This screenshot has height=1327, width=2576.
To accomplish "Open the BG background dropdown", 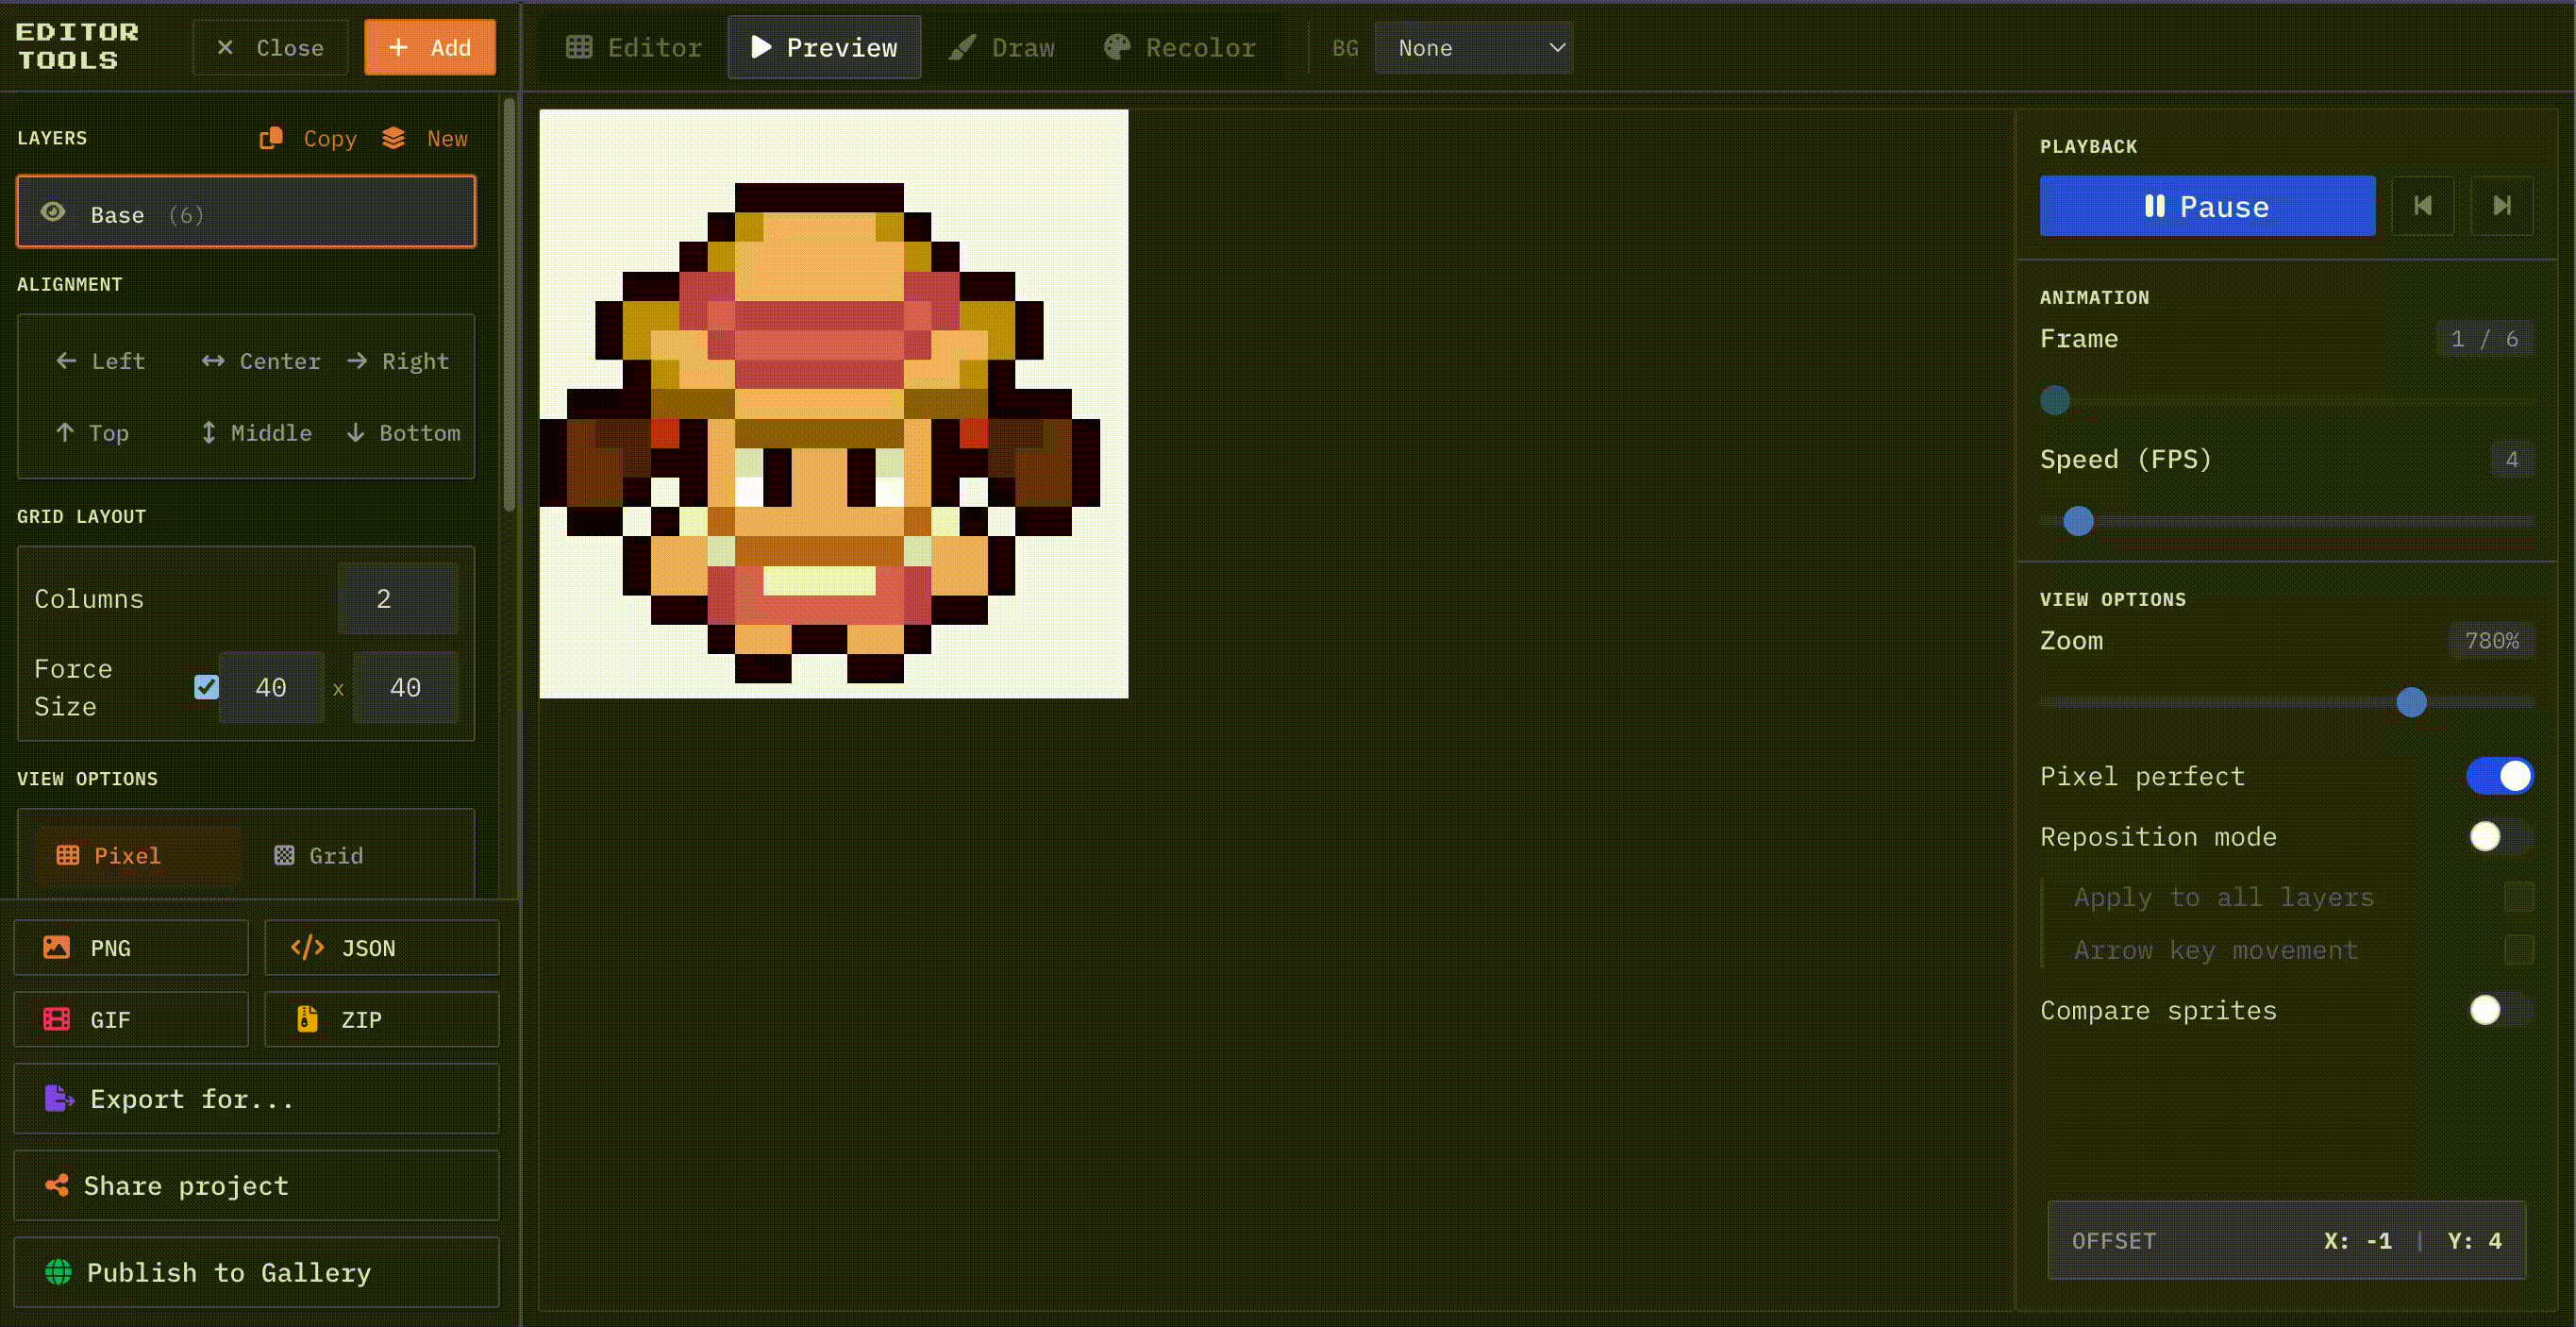I will [x=1474, y=47].
